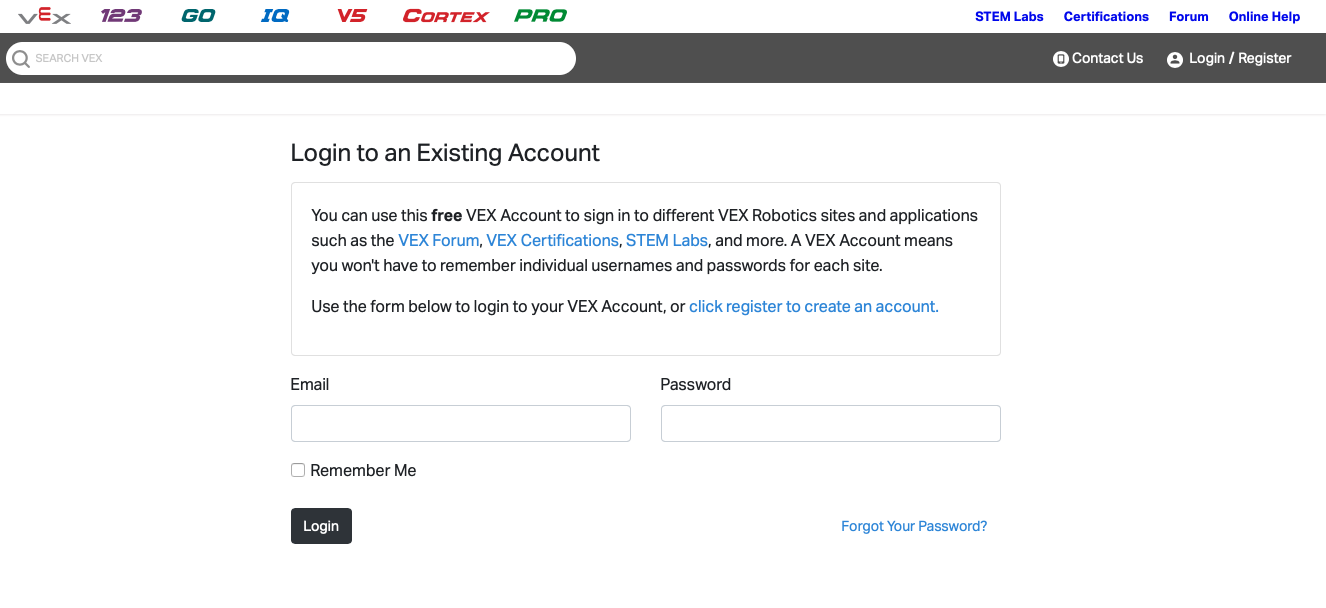Screen dimensions: 1326x608
Task: Open the Online Help menu item
Action: coord(1263,16)
